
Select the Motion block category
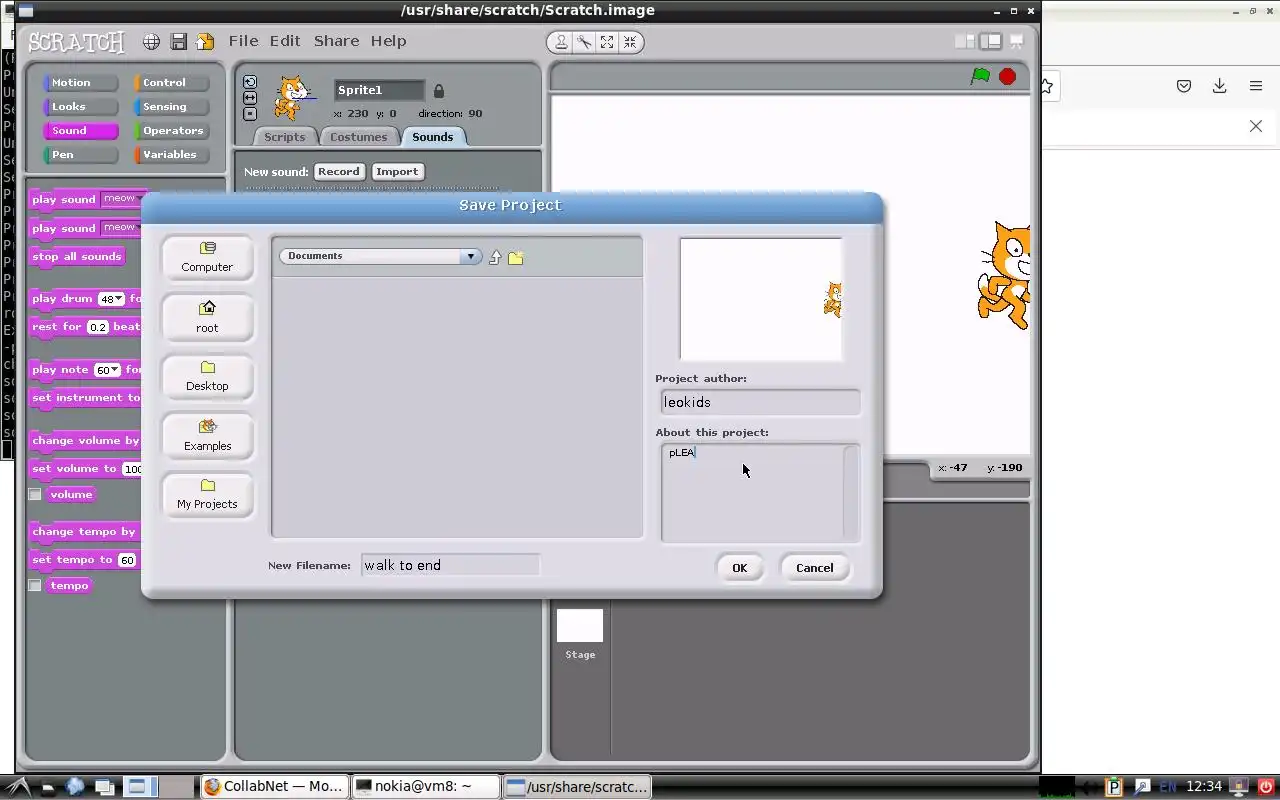pyautogui.click(x=79, y=83)
